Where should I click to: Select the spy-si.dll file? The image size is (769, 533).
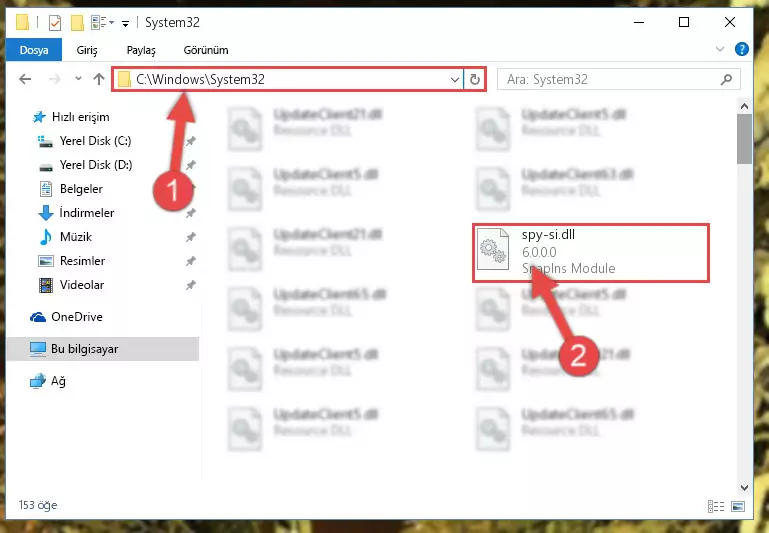pos(591,253)
